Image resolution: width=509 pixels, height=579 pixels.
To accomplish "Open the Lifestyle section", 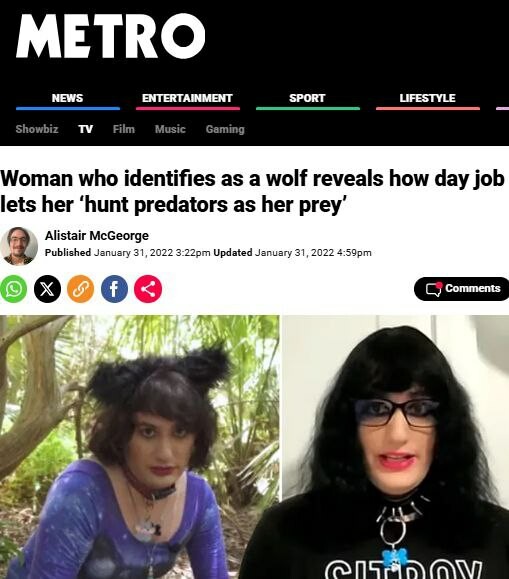I will coord(427,98).
